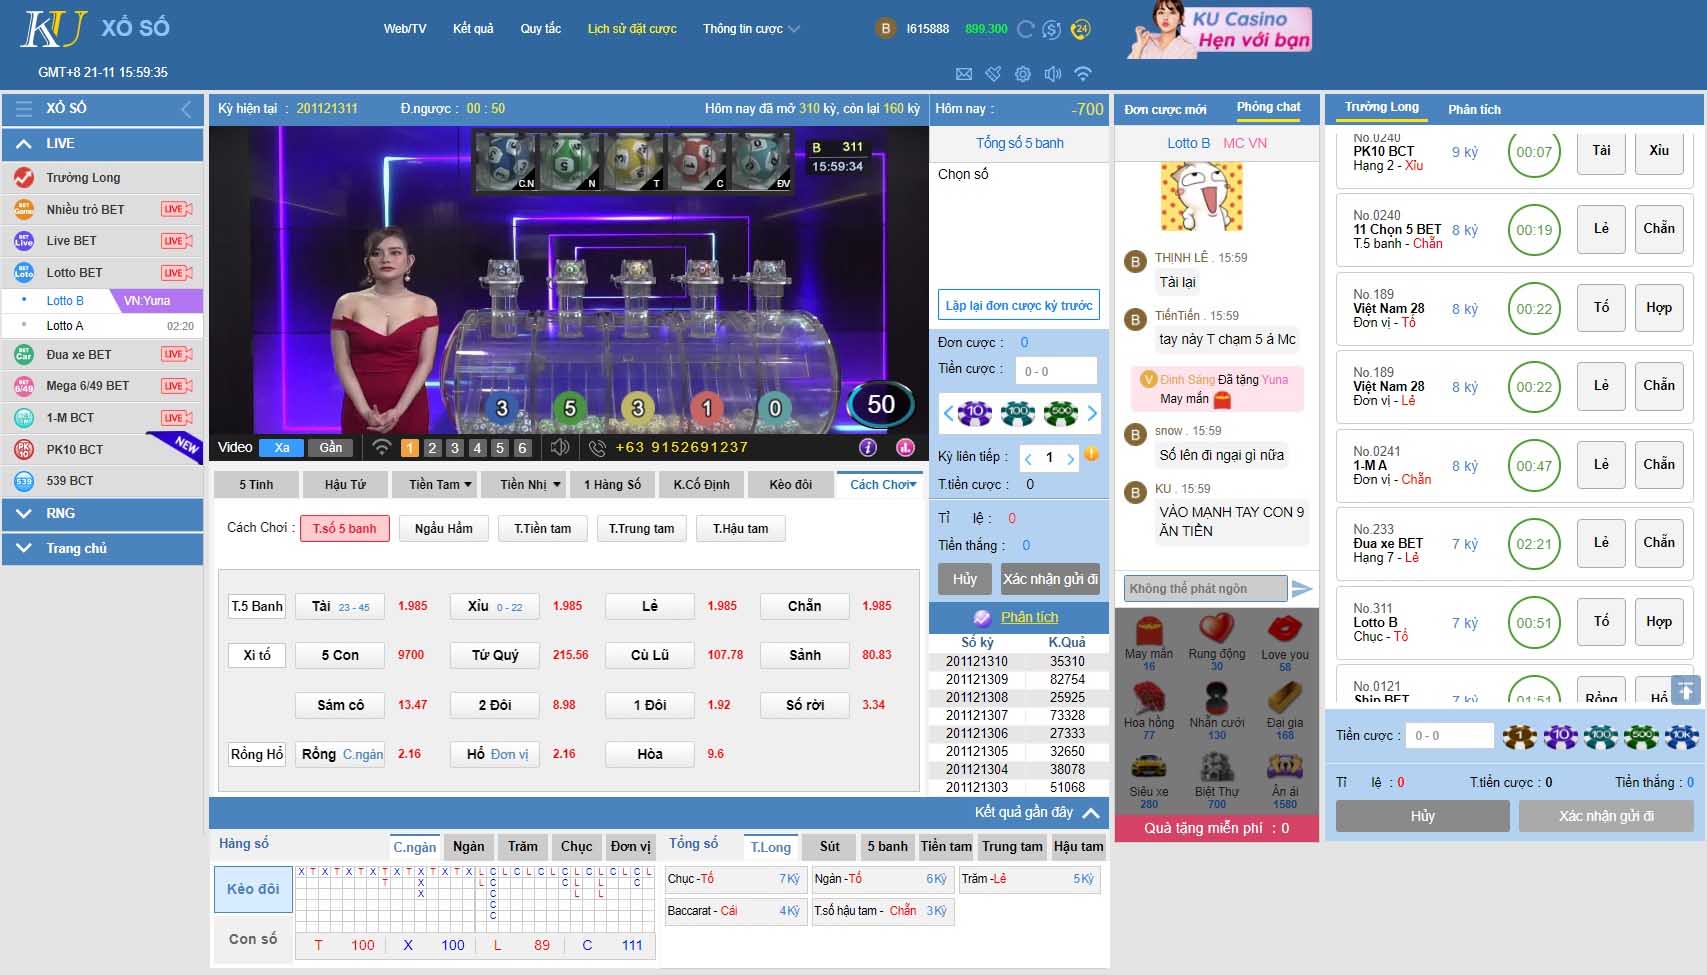1707x975 pixels.
Task: Open settings gear in header
Action: 1022,74
